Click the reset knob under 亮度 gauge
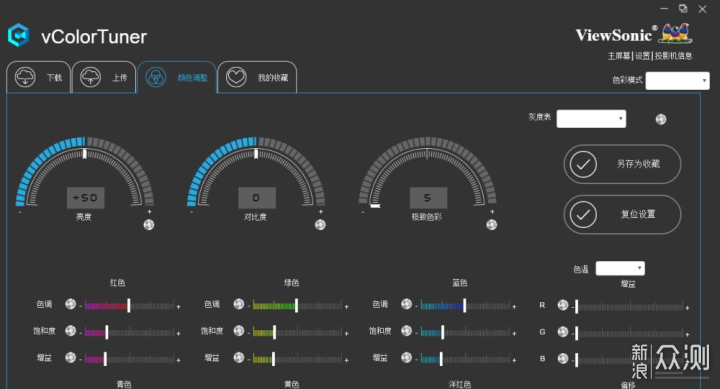The image size is (720, 389). pyautogui.click(x=149, y=225)
